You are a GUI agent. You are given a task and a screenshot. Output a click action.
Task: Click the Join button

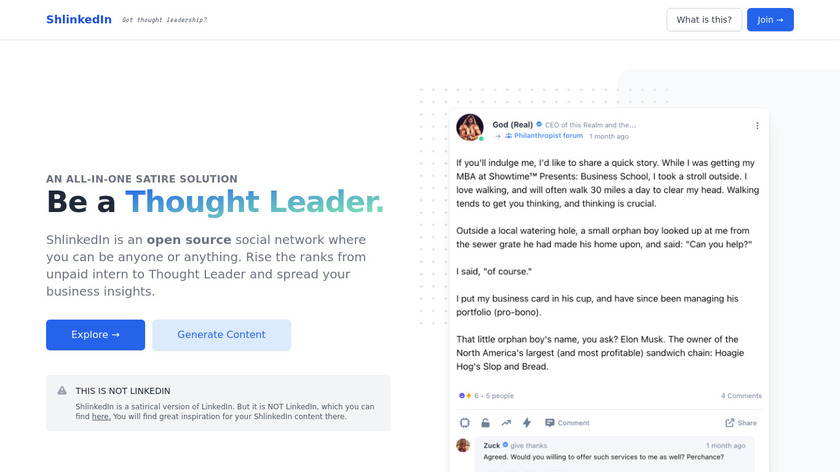tap(770, 20)
